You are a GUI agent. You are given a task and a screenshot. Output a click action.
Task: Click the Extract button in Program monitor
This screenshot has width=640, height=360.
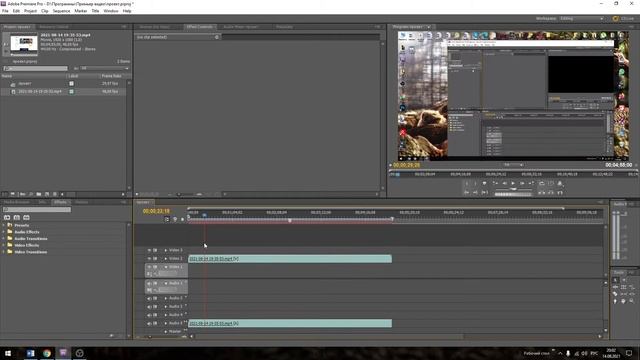(551, 193)
